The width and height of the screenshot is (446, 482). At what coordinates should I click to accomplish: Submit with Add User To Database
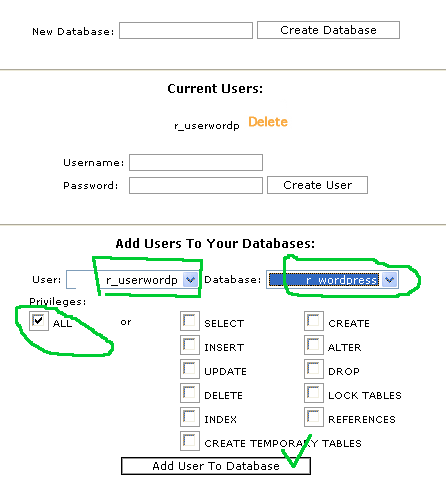click(216, 466)
